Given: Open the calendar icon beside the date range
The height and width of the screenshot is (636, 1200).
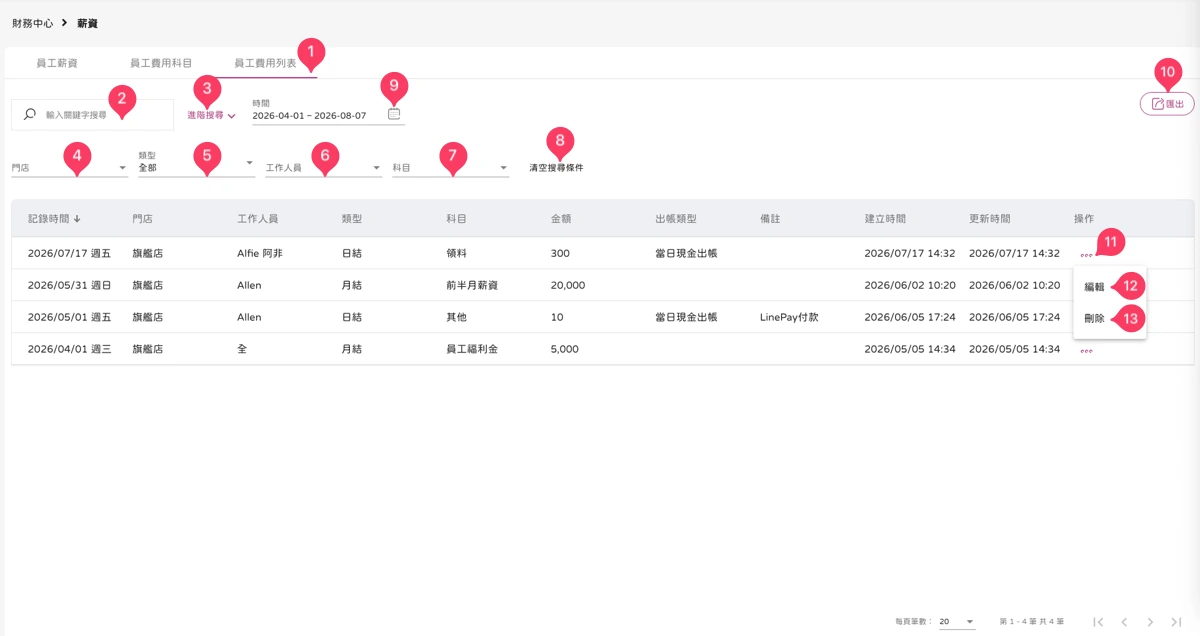Looking at the screenshot, I should click(x=394, y=115).
